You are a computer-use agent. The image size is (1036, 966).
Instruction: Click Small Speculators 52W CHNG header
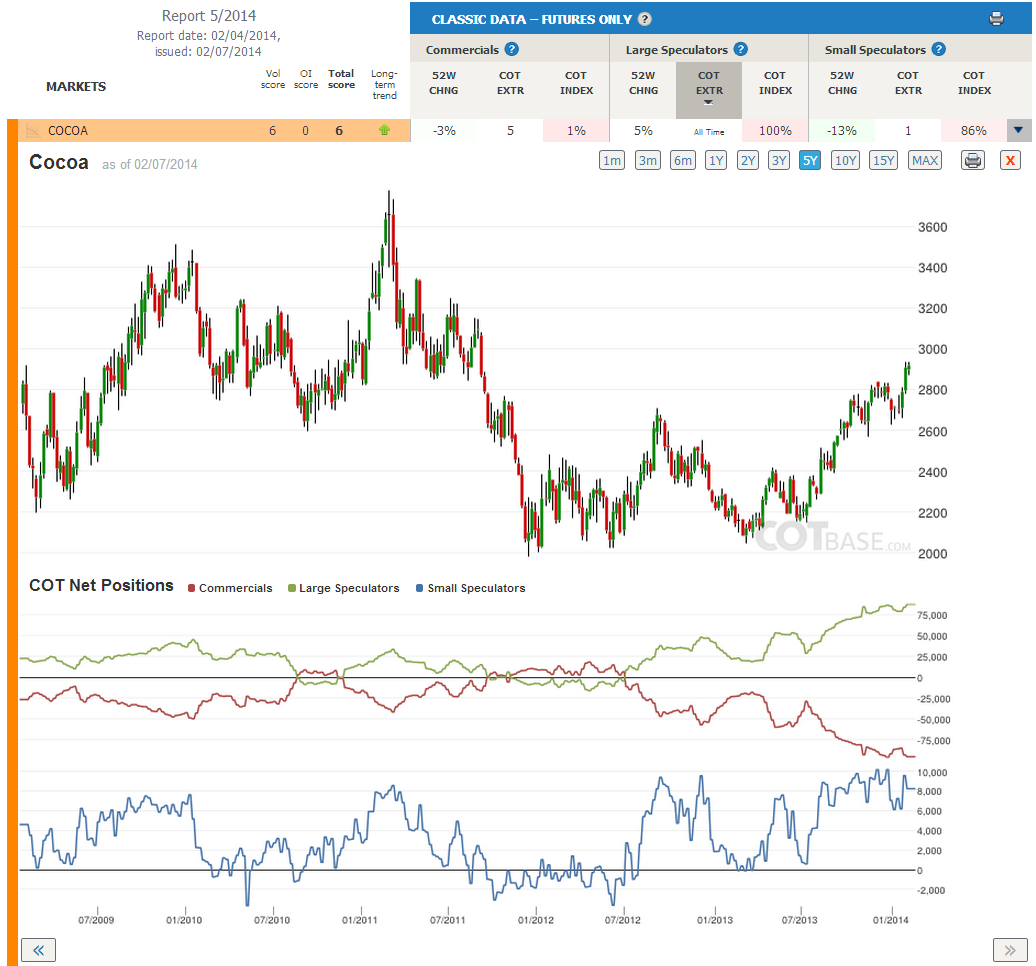pos(842,83)
